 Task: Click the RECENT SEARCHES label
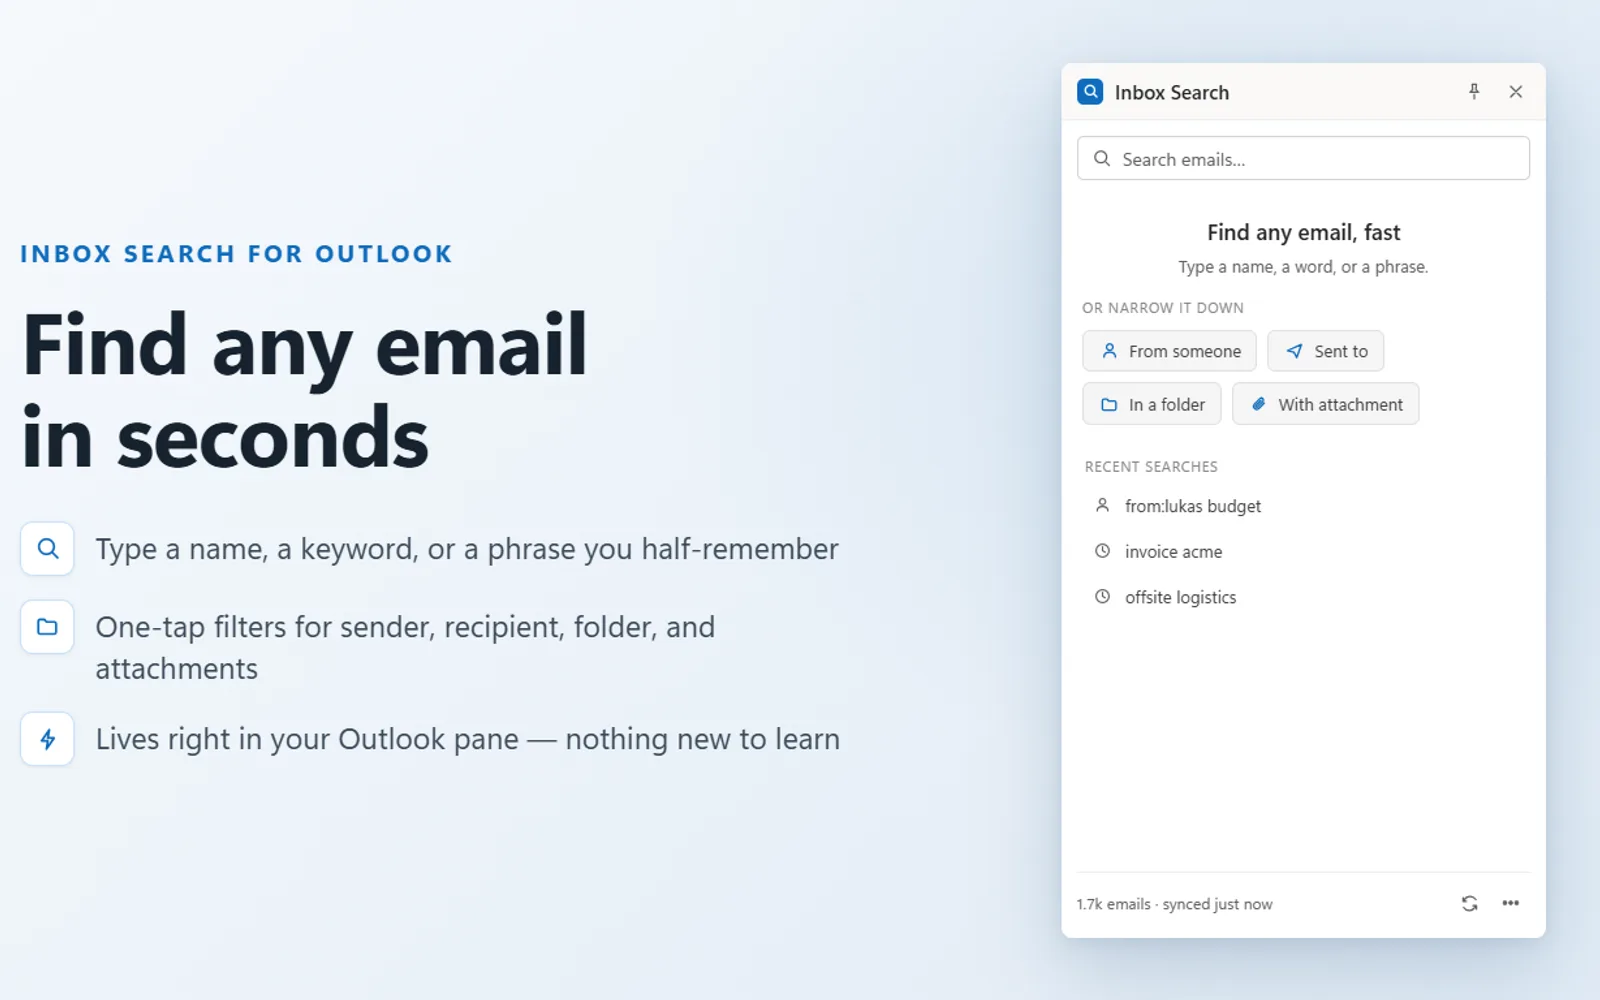pyautogui.click(x=1151, y=467)
